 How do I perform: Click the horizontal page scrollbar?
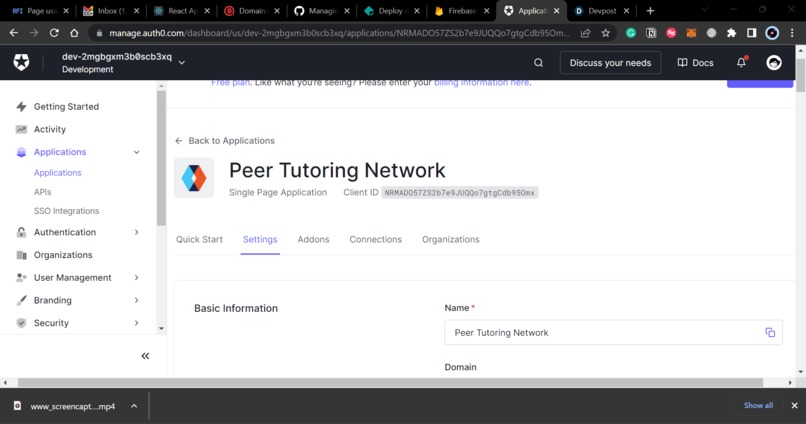tap(390, 382)
